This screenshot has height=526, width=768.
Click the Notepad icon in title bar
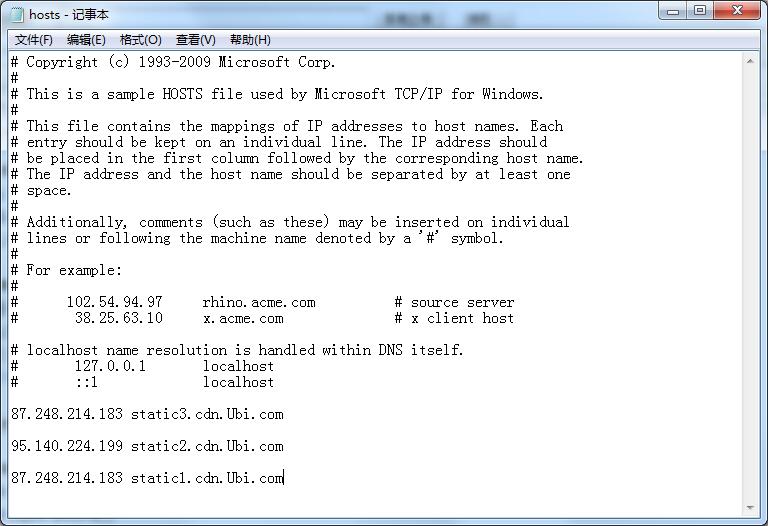[16, 15]
